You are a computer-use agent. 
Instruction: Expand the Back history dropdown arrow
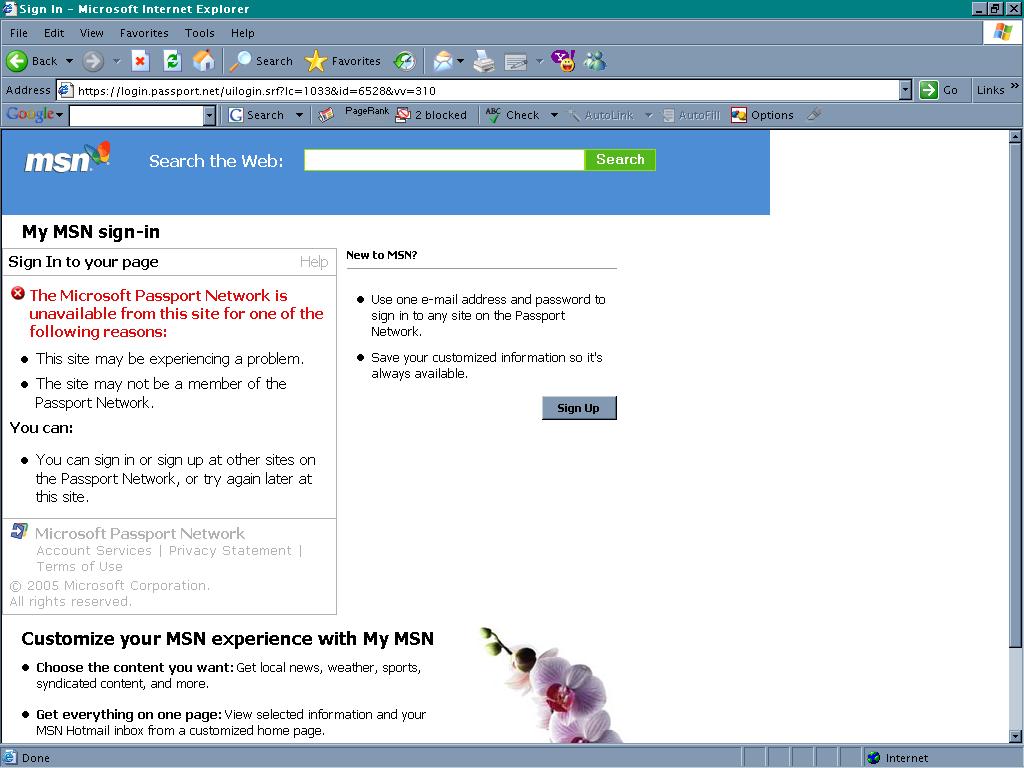pyautogui.click(x=69, y=61)
